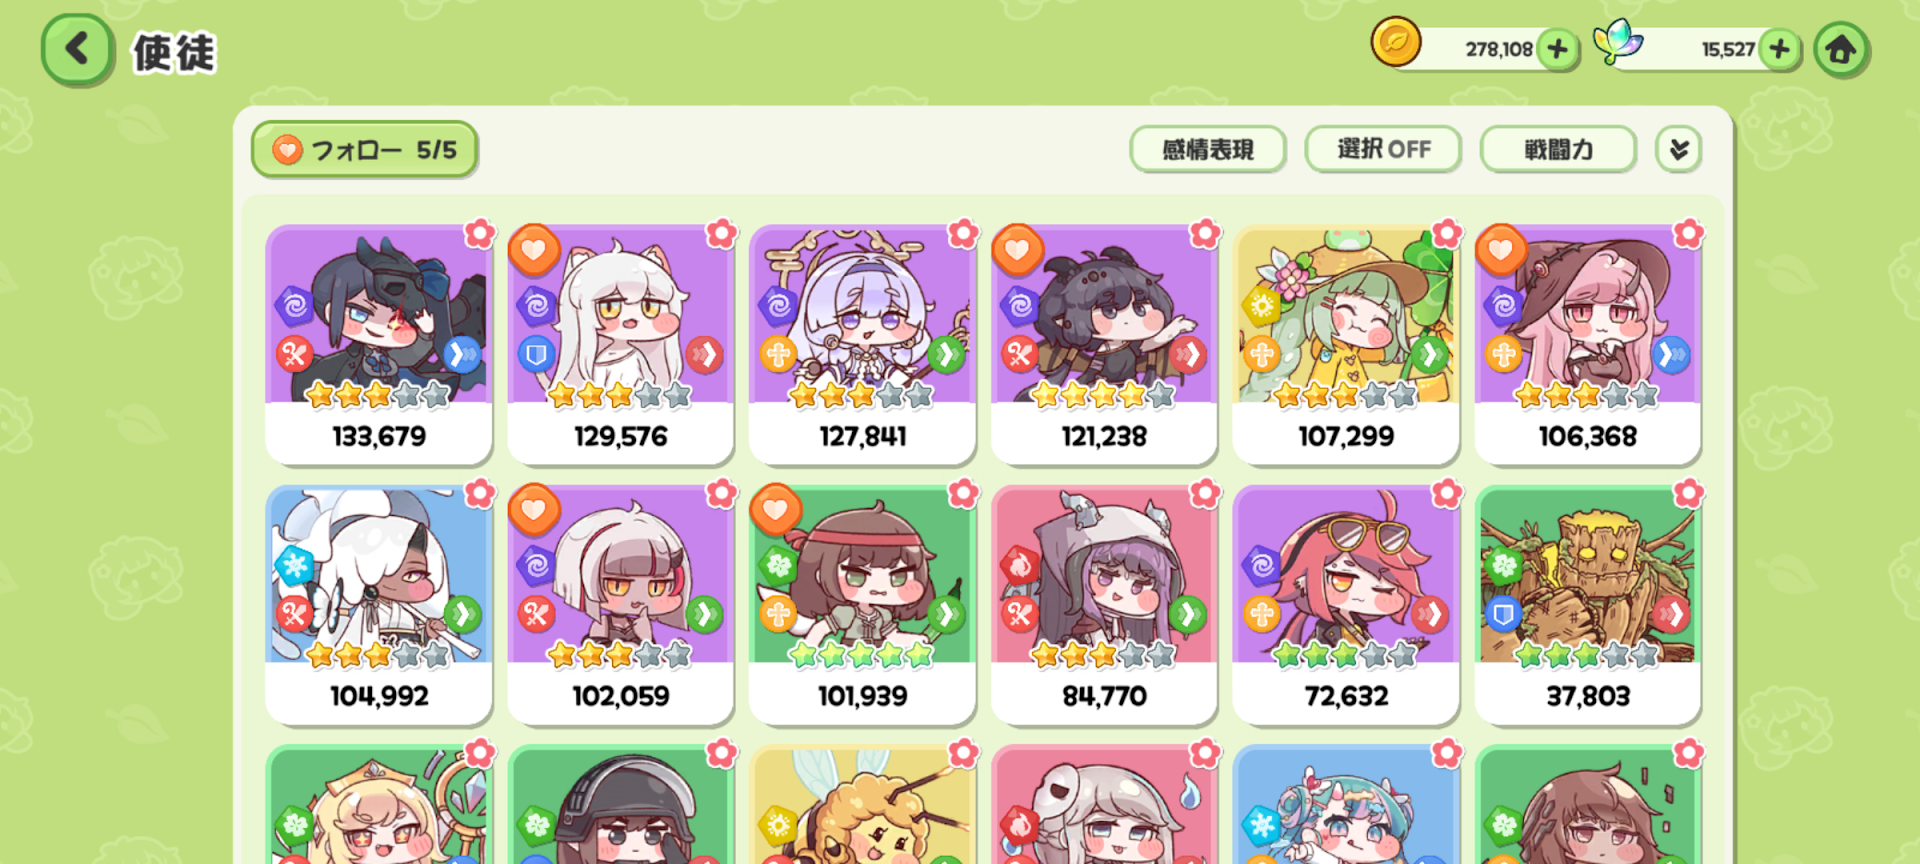Toggle follow heart on 121,238 character
The image size is (1920, 864).
pyautogui.click(x=1017, y=249)
